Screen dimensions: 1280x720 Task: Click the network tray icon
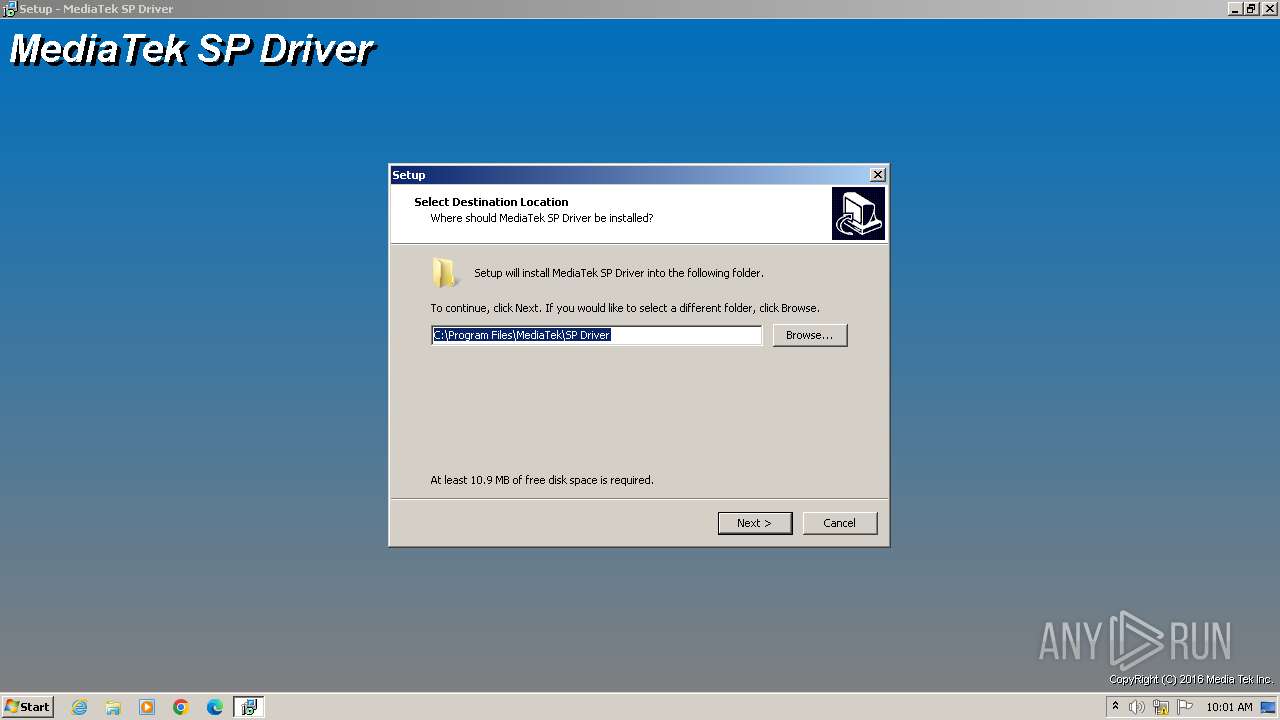tap(1161, 707)
